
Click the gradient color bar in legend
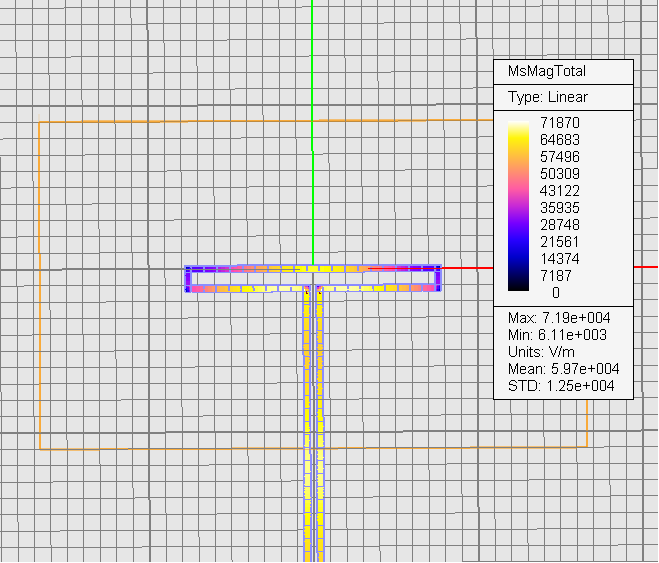519,207
